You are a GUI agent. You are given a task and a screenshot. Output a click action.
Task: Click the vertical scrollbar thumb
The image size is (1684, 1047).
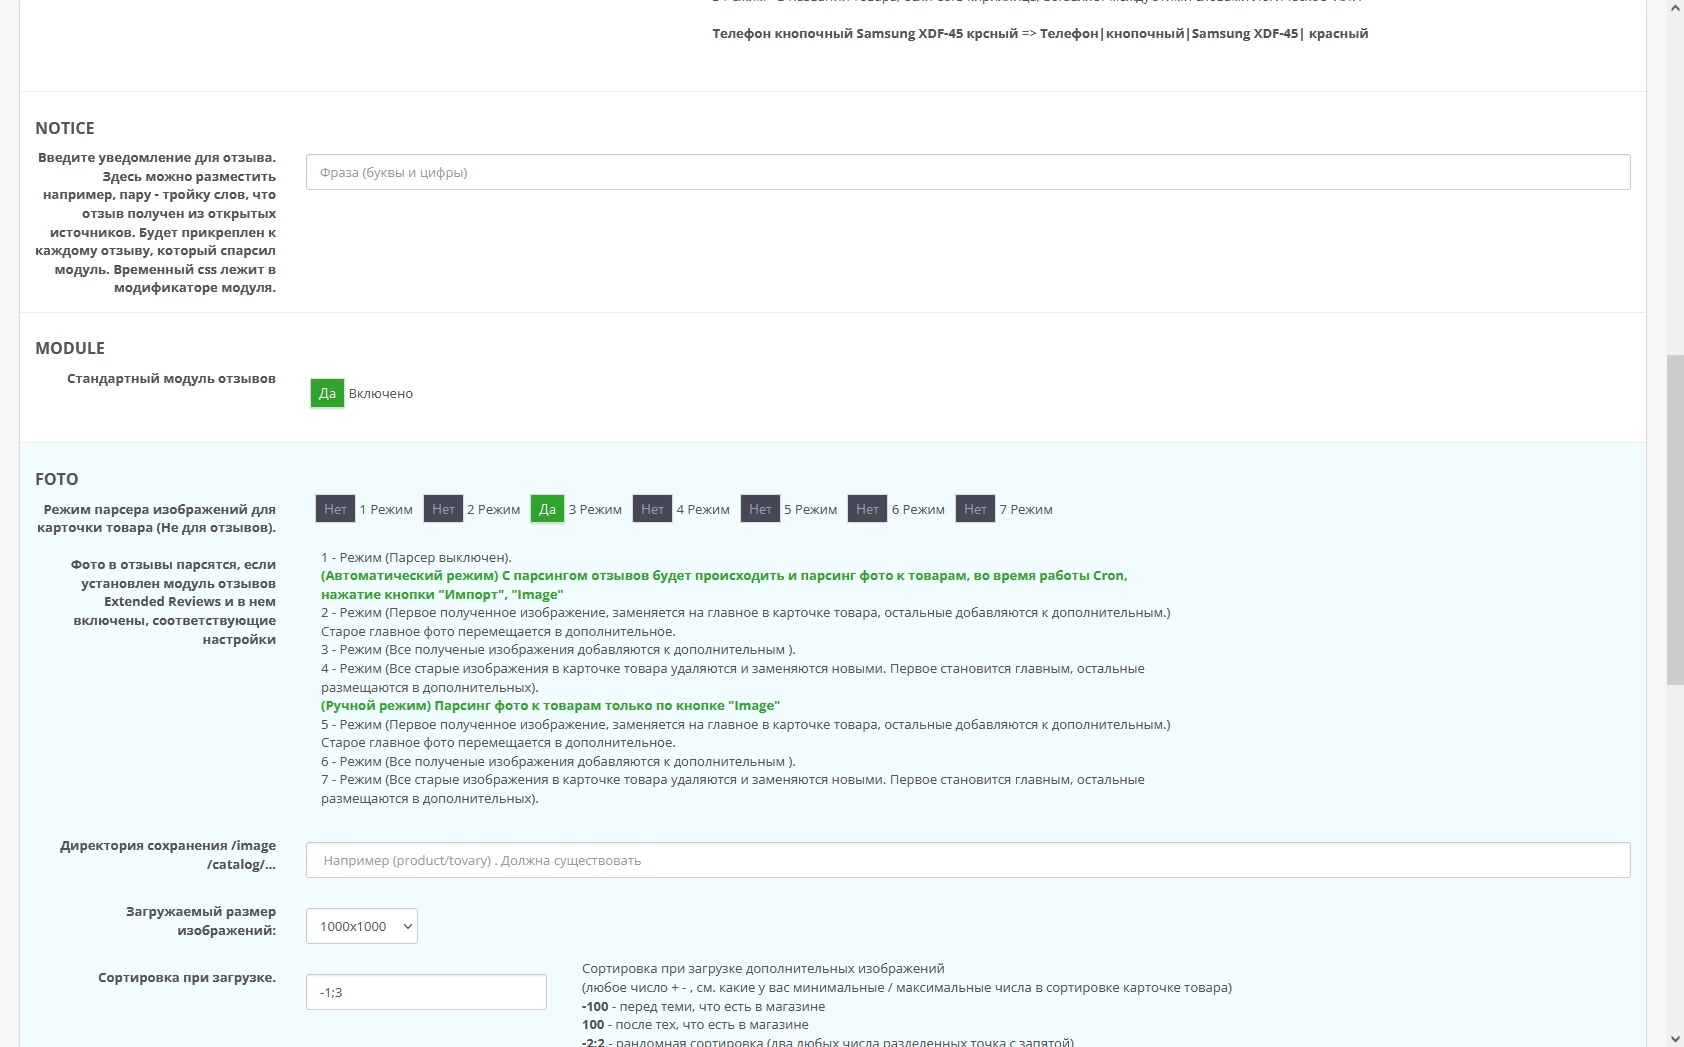[1675, 519]
